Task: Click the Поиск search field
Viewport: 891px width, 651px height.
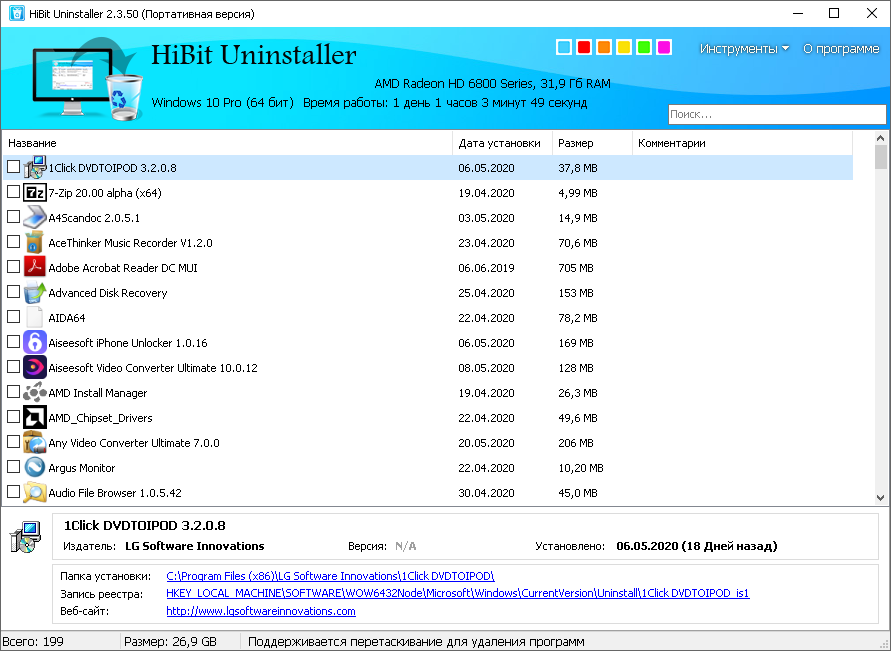Action: pyautogui.click(x=777, y=113)
